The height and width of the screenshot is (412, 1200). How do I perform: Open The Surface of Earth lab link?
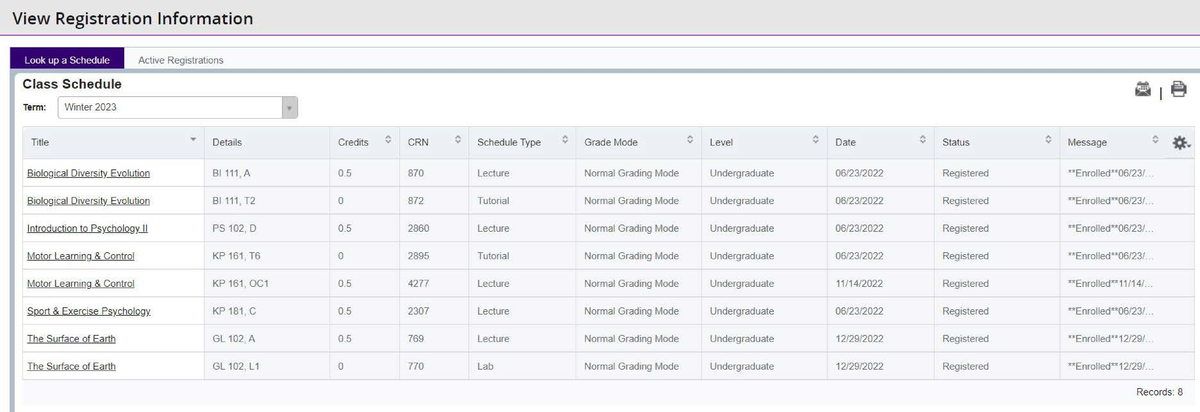coord(71,366)
